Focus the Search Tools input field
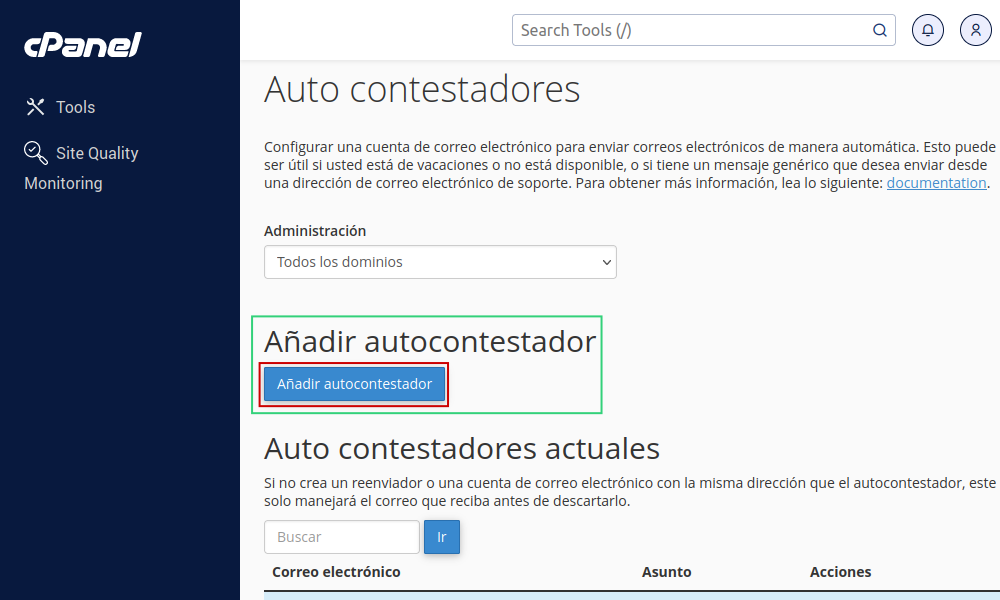1000x600 pixels. point(690,30)
